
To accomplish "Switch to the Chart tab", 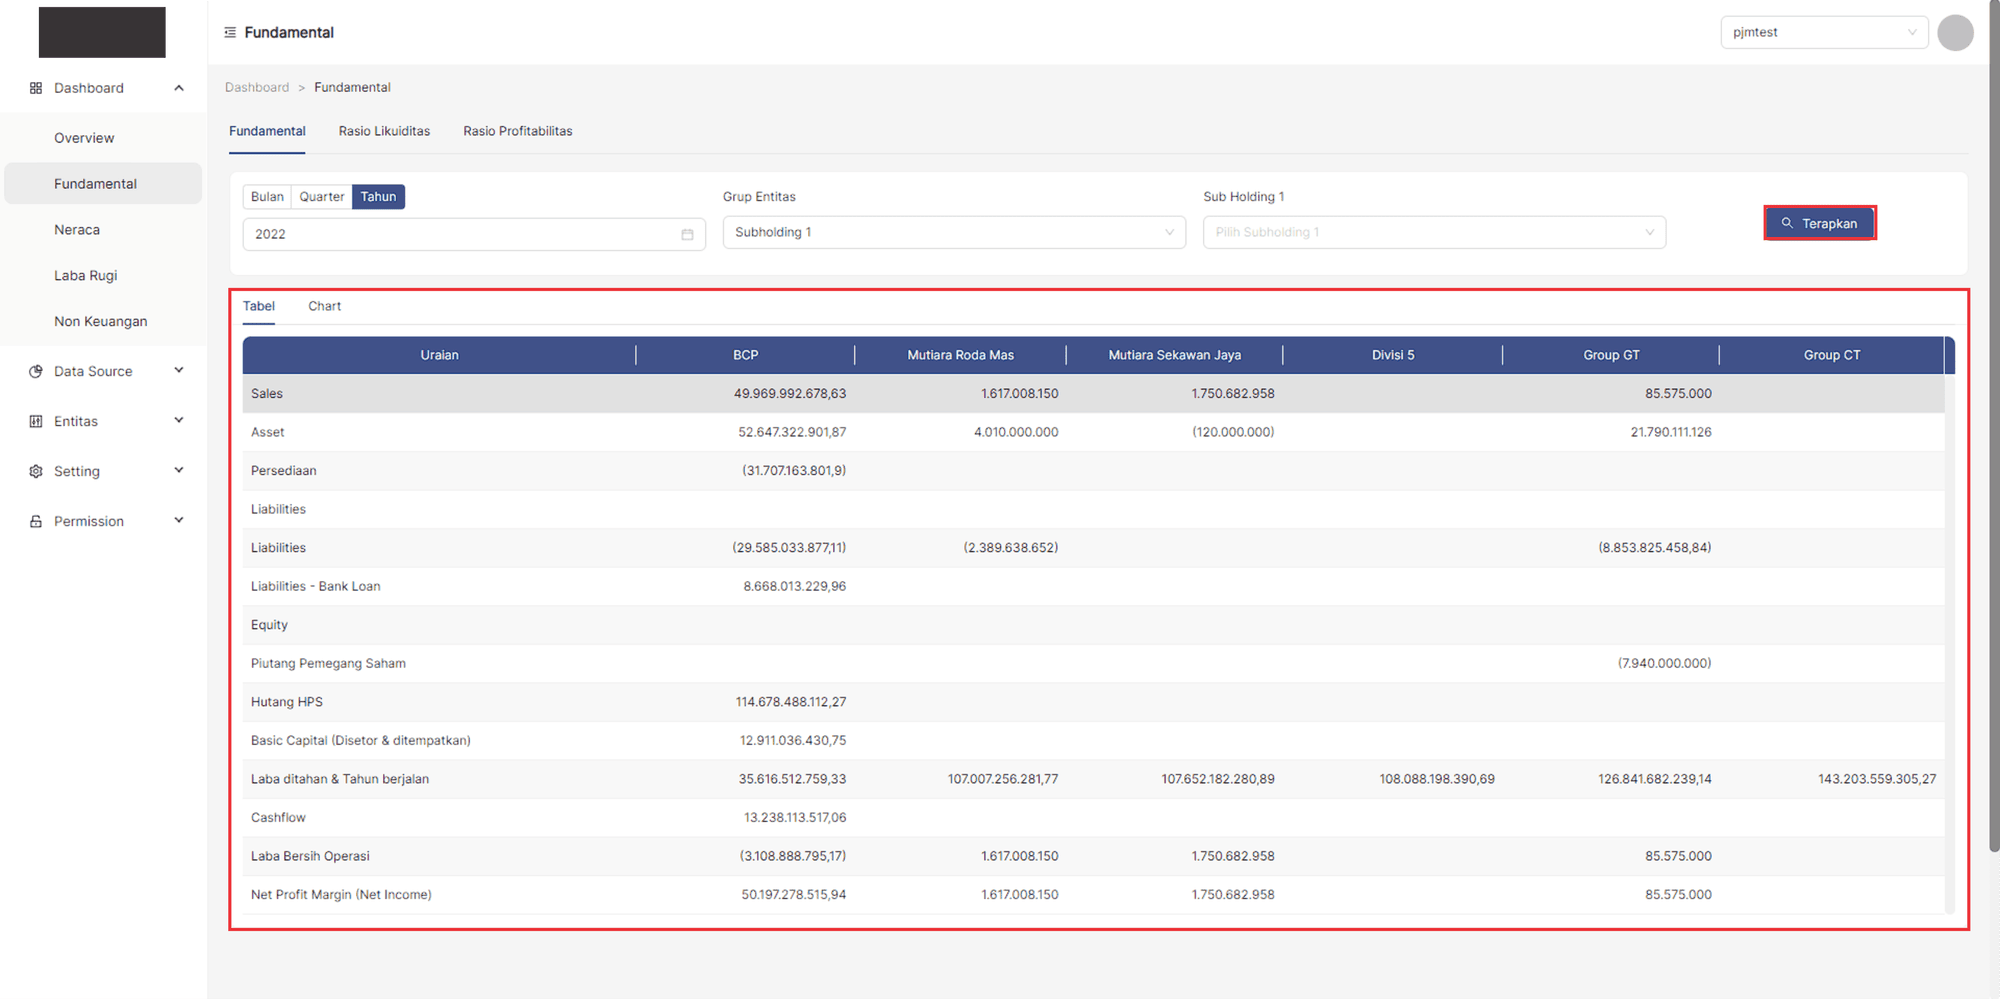I will (x=324, y=306).
